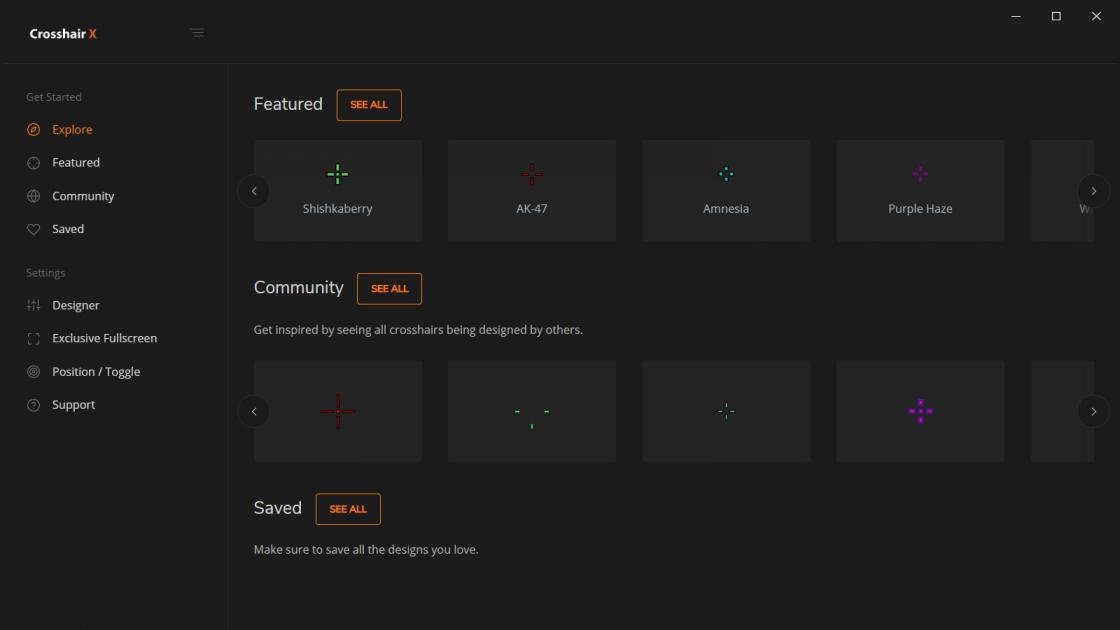This screenshot has height=630, width=1120.
Task: Click the Get Started sidebar label
Action: click(54, 96)
